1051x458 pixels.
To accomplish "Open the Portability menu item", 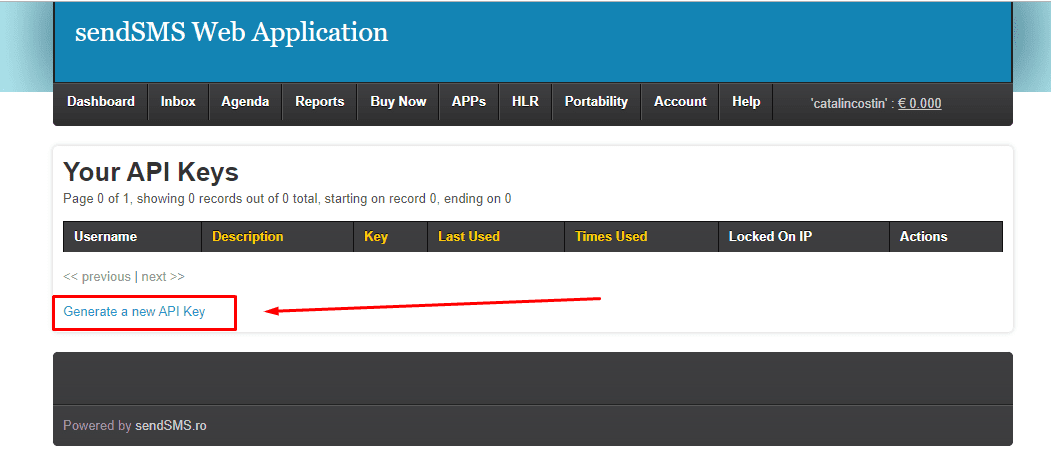I will click(x=596, y=102).
